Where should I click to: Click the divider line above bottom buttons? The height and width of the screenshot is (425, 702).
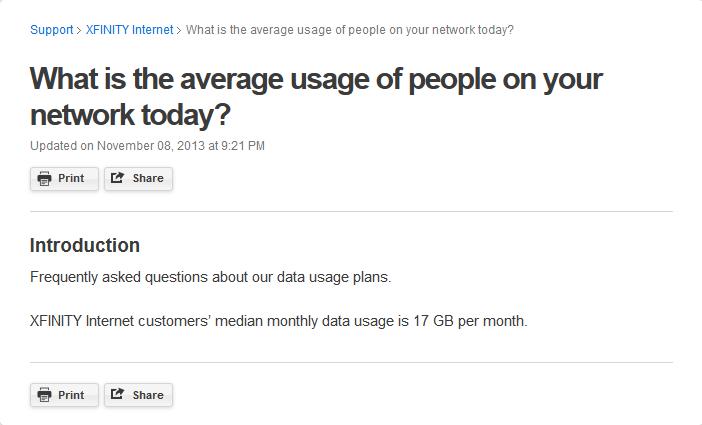tap(351, 362)
